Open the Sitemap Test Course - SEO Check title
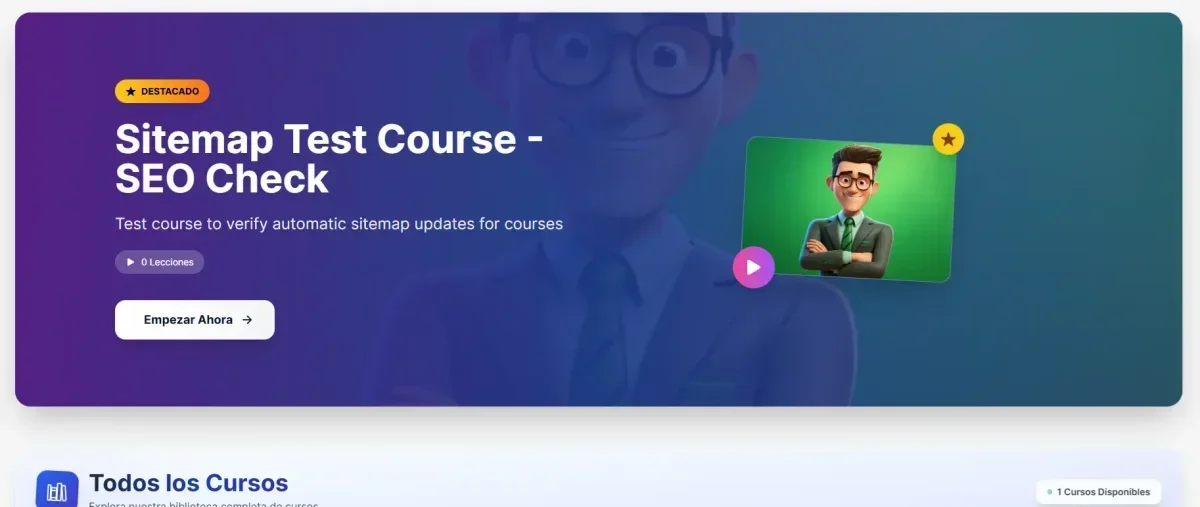 329,158
